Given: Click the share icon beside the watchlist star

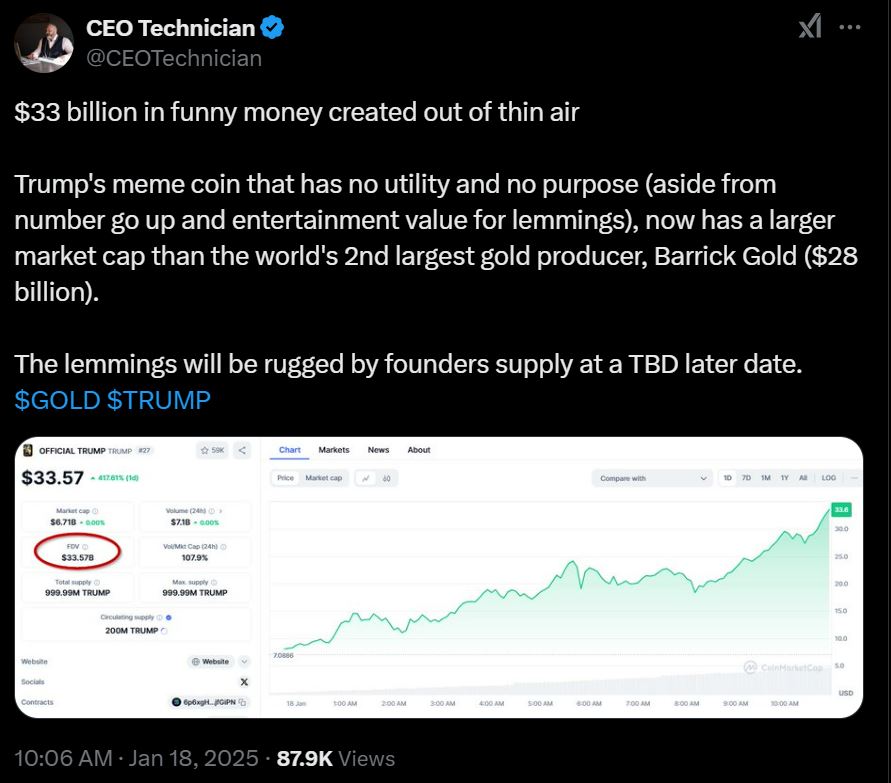Looking at the screenshot, I should click(242, 451).
